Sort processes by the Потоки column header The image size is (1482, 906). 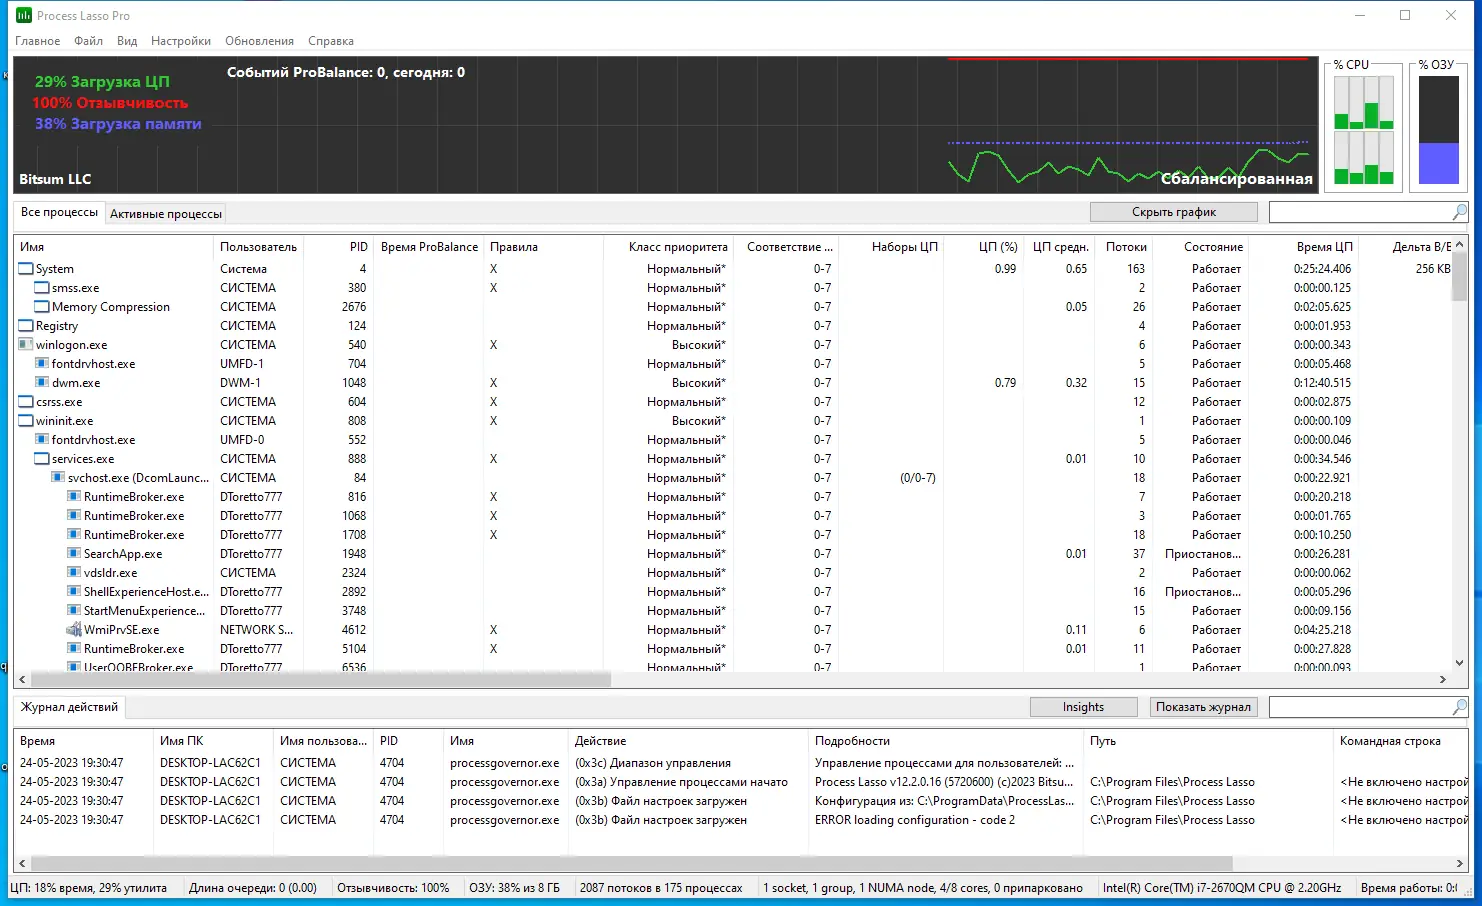tap(1126, 247)
